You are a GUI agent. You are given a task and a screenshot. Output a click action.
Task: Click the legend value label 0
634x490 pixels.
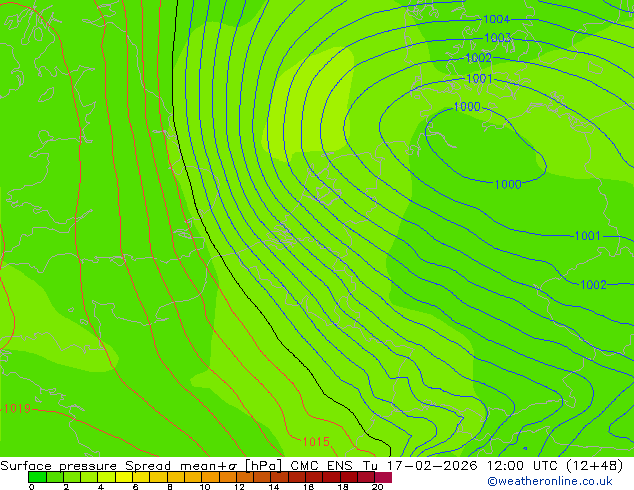click(32, 487)
